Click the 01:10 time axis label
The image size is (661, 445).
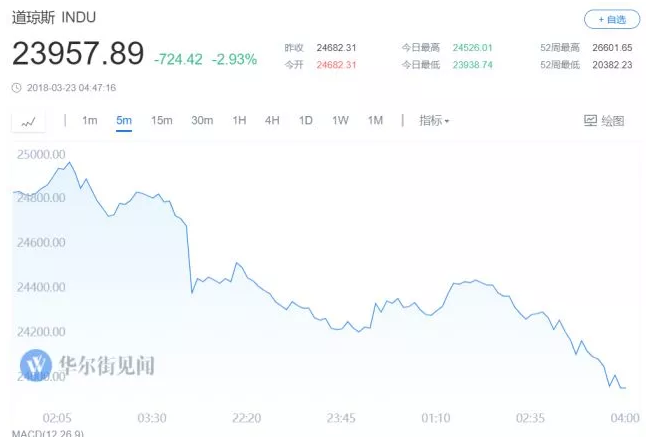coord(436,418)
